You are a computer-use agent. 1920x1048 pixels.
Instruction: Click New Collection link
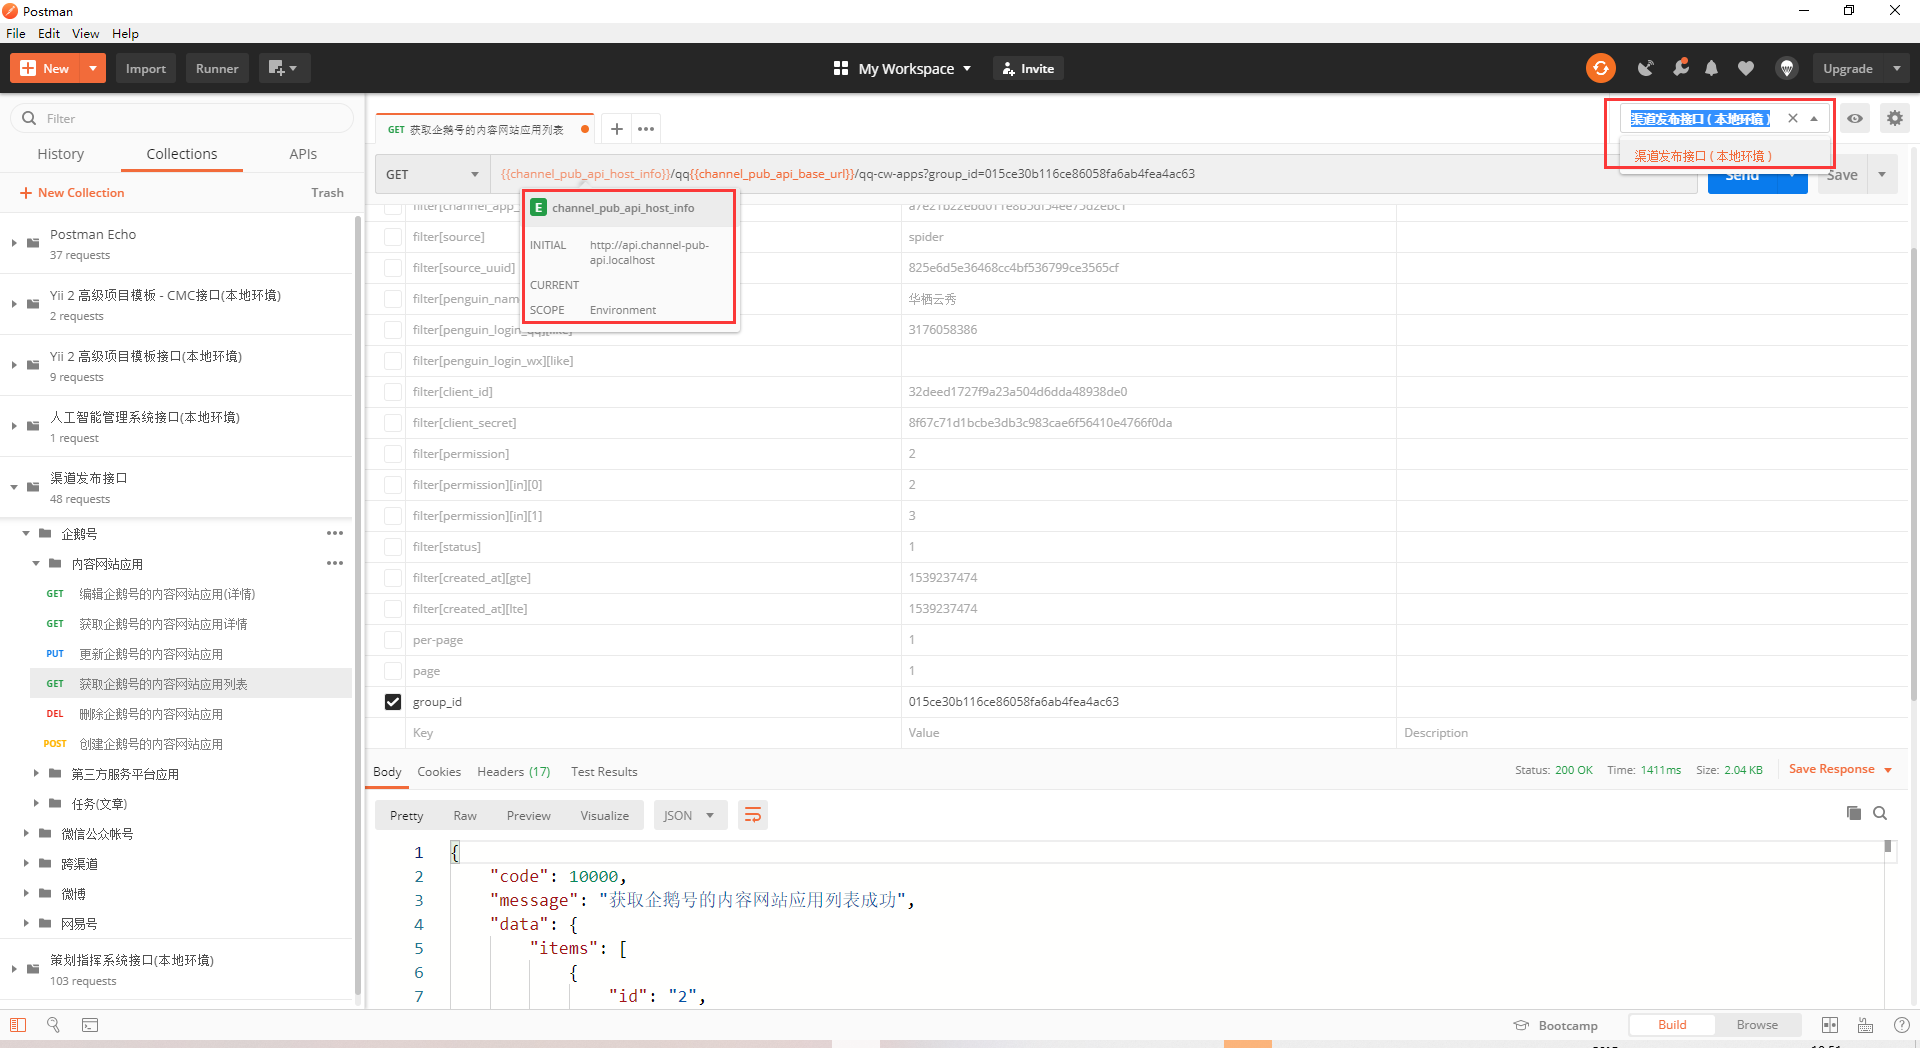click(72, 193)
